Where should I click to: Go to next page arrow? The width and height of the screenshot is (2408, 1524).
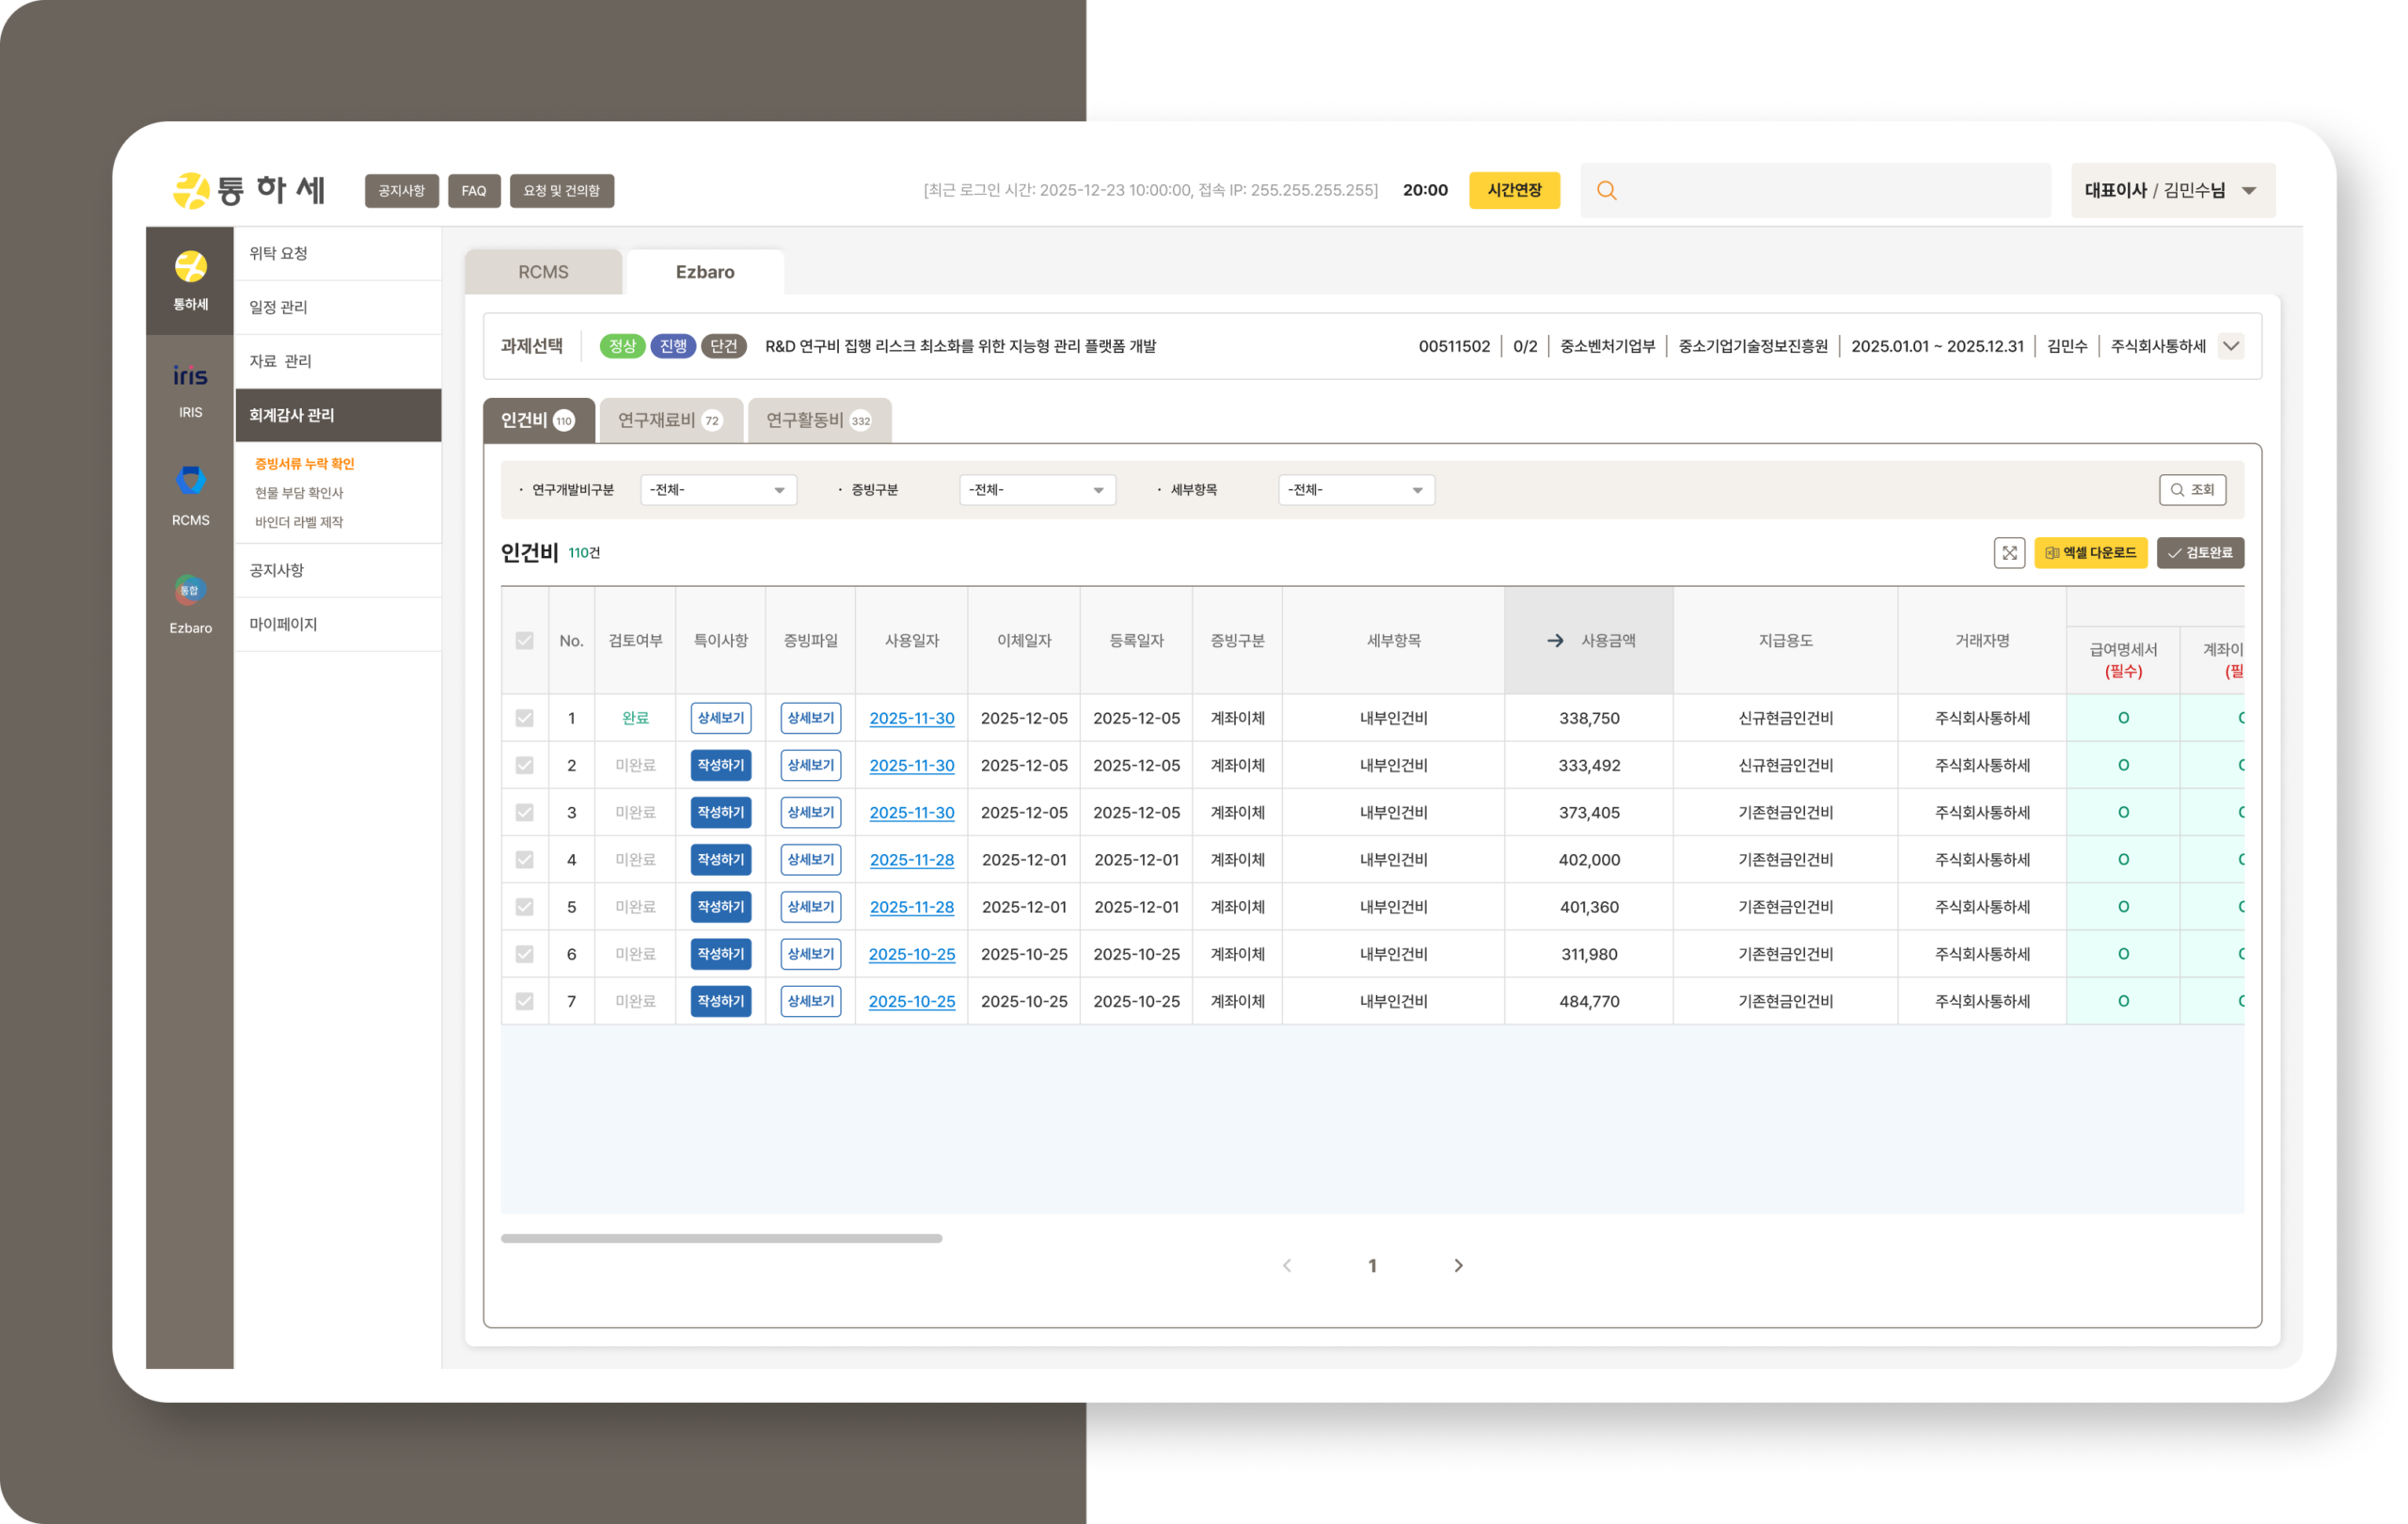coord(1458,1265)
